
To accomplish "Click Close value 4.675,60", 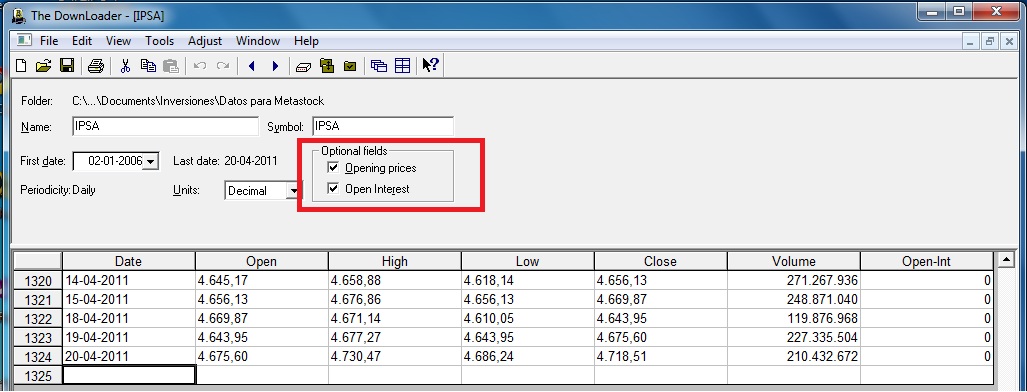I will 660,338.
